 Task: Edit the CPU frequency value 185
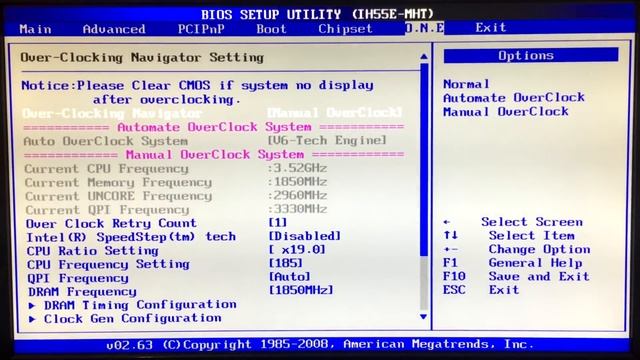coord(286,263)
